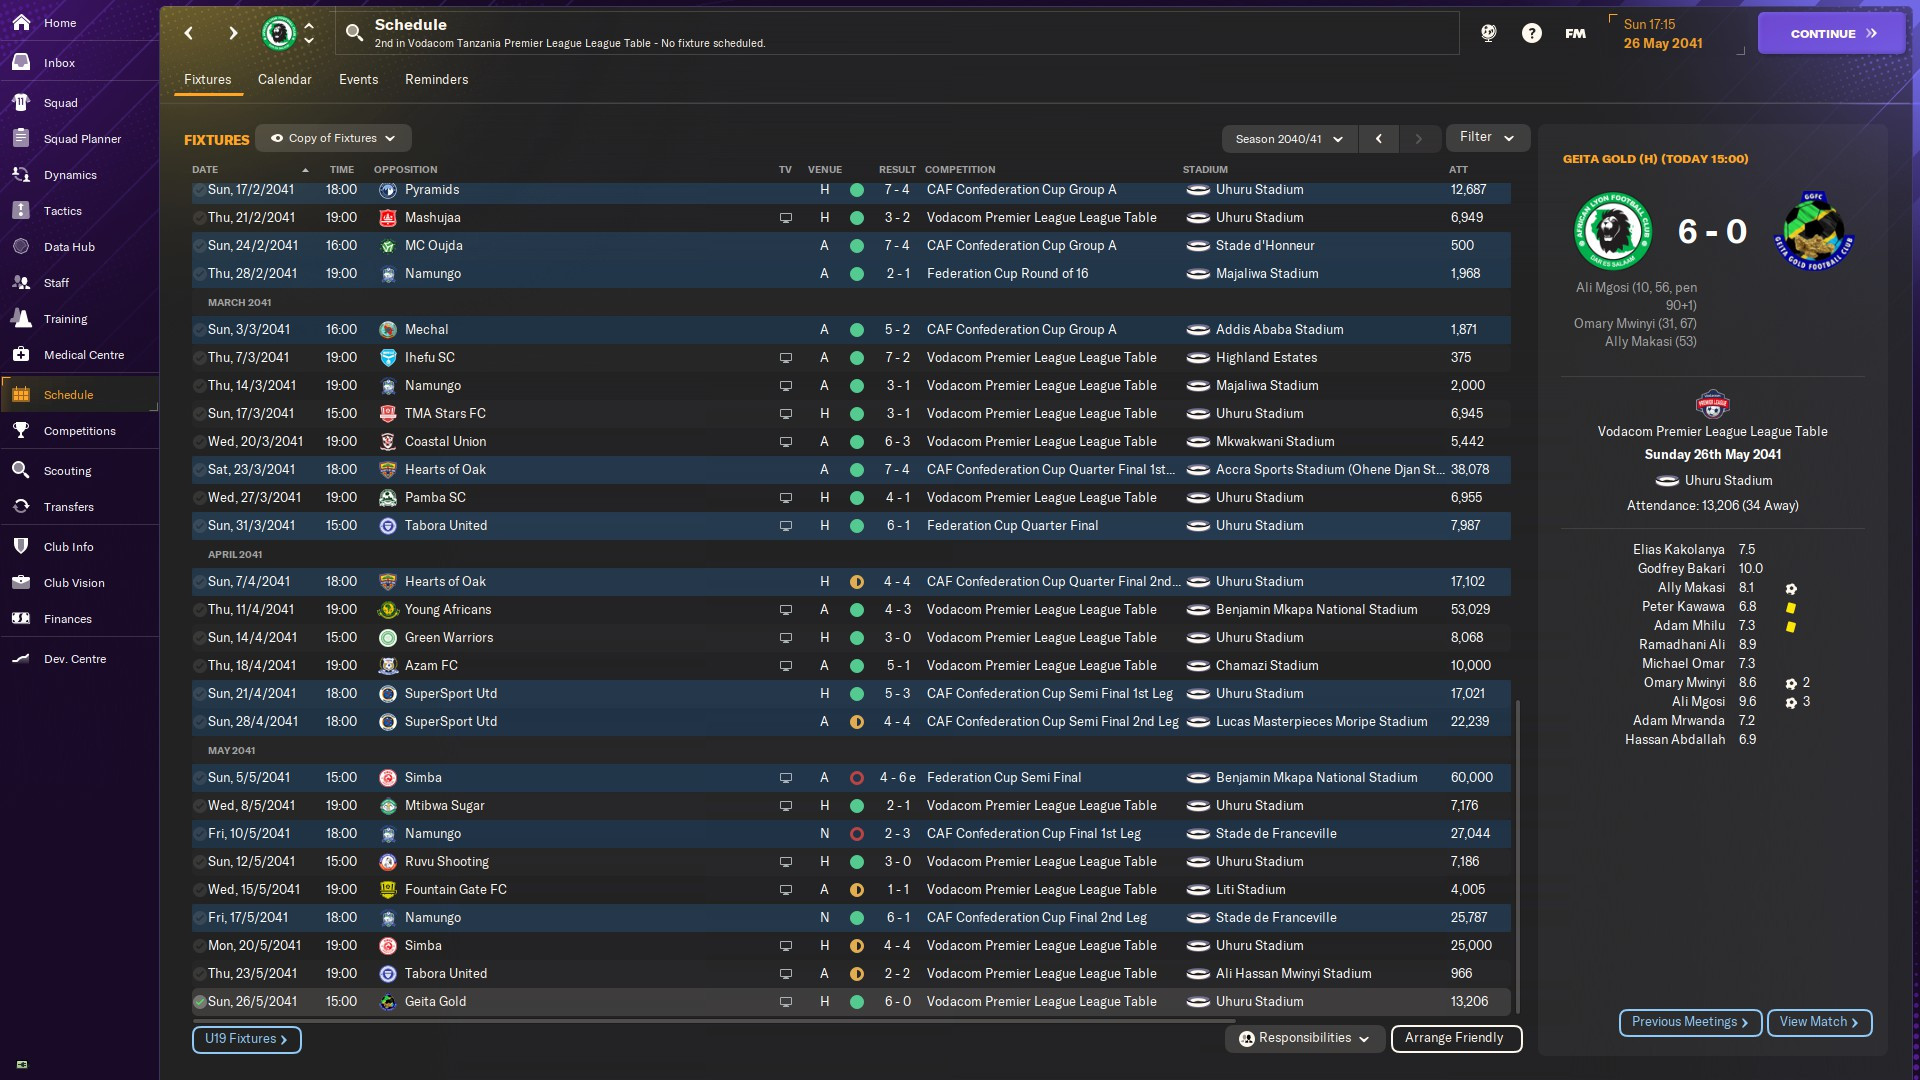Viewport: 1920px width, 1080px height.
Task: Open the help question mark icon
Action: tap(1531, 33)
